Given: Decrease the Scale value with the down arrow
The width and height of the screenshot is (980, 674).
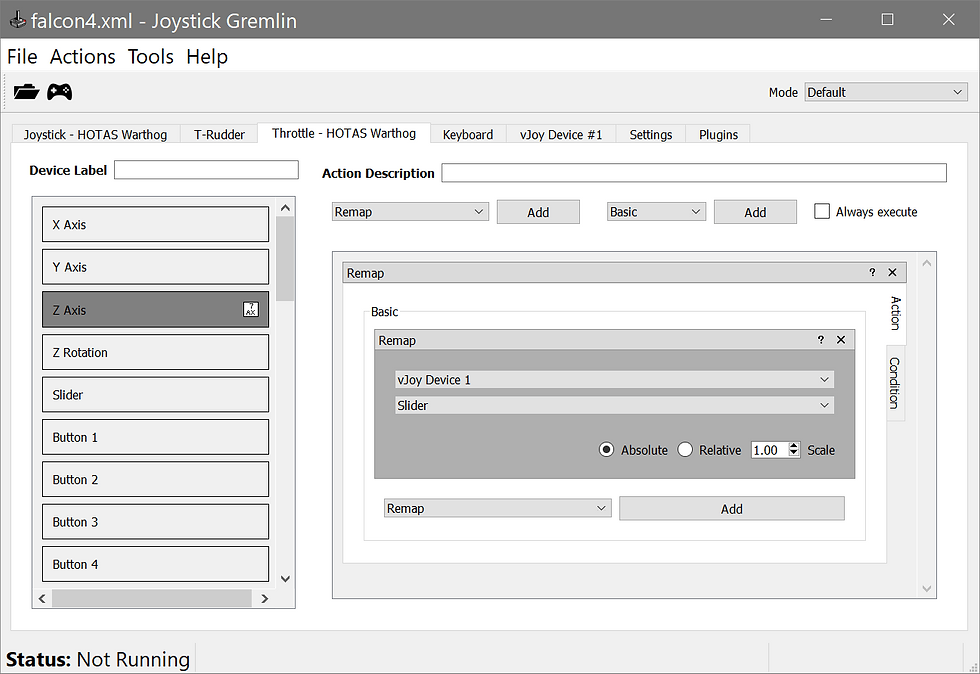Looking at the screenshot, I should pyautogui.click(x=794, y=453).
